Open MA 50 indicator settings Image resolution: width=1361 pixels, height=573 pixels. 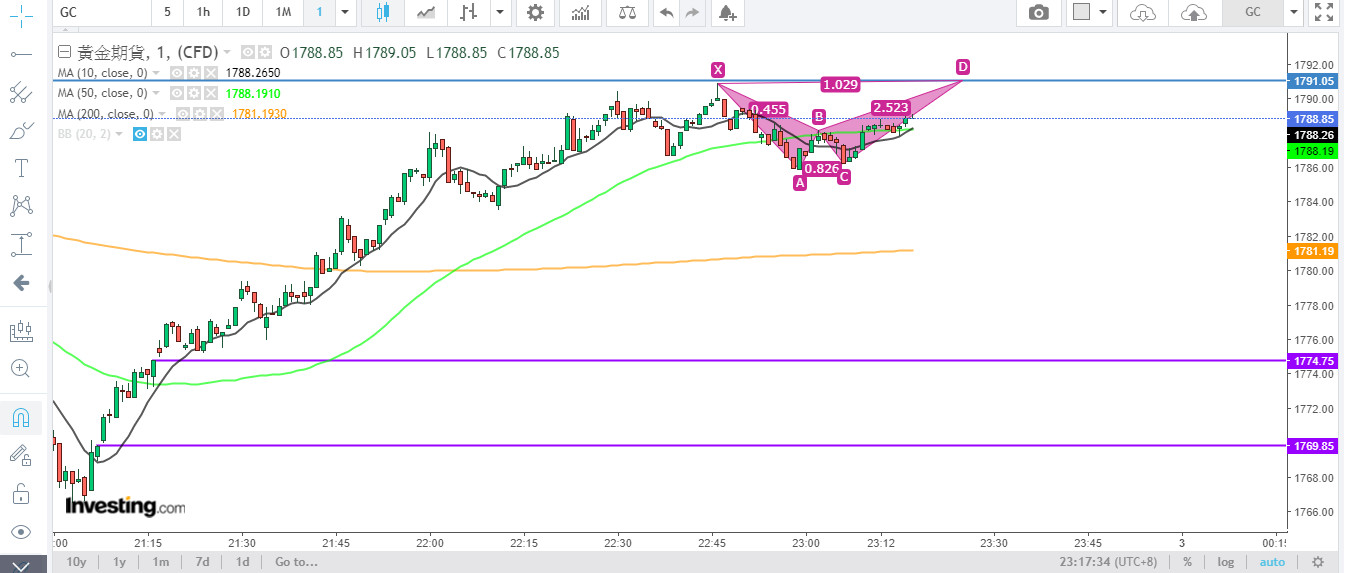[193, 93]
